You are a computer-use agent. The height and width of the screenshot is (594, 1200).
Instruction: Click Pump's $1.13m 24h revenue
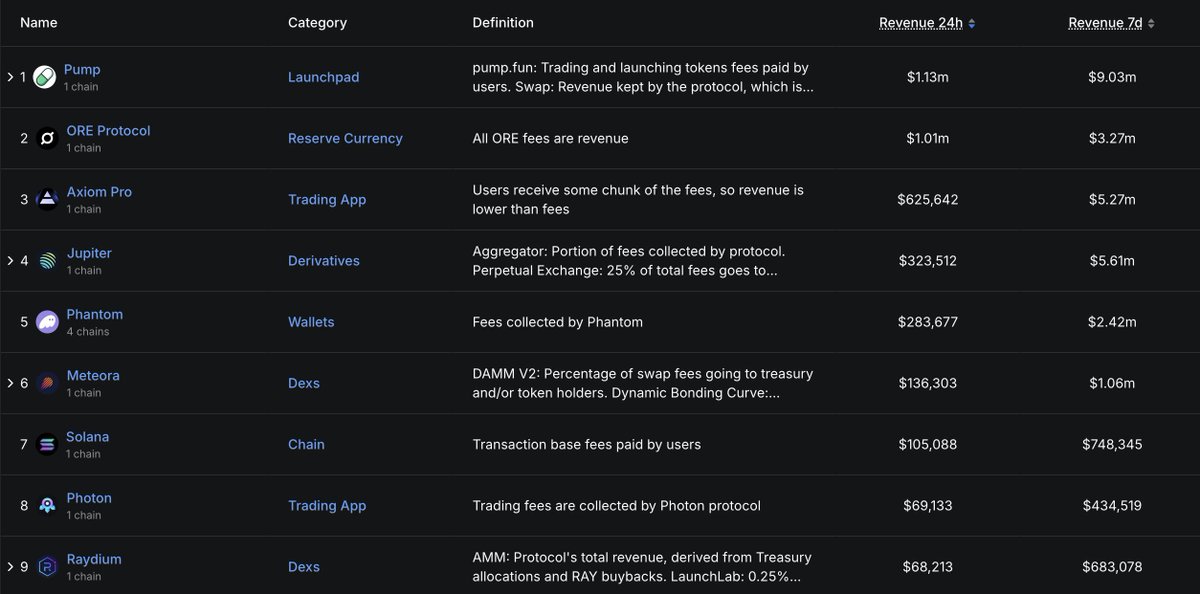click(927, 77)
